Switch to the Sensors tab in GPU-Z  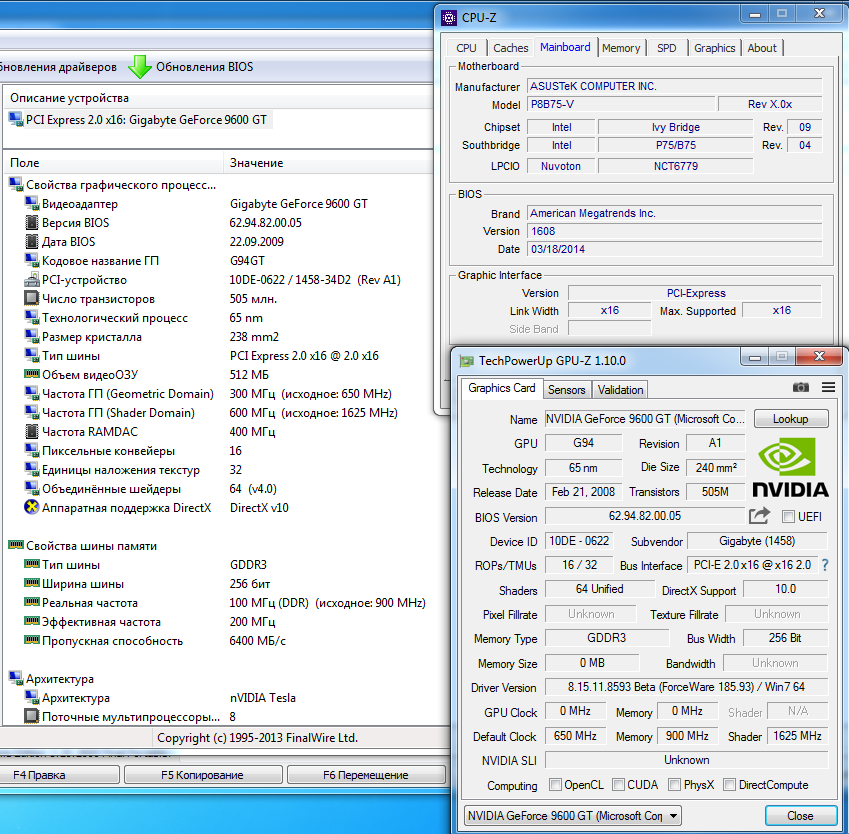566,389
